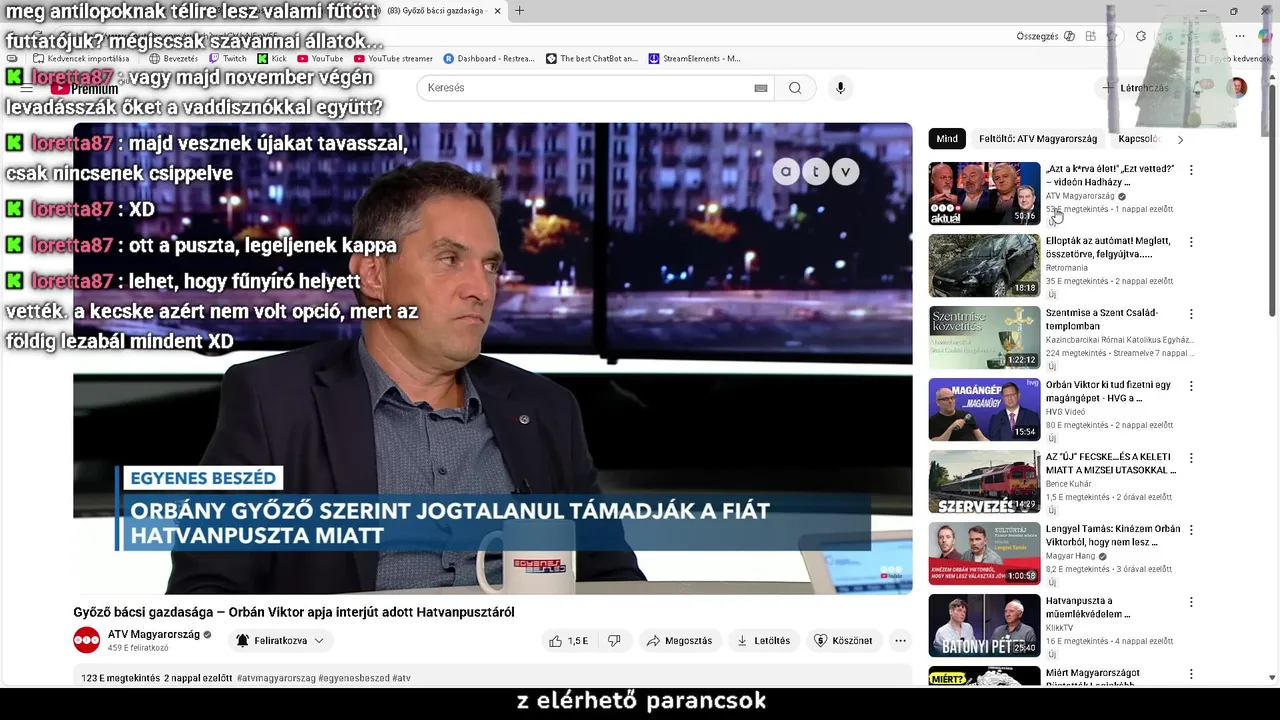Open menu for Hatvanpuszta a műemlékvédelem video
Screen dimensions: 1280x720
pos(1190,602)
